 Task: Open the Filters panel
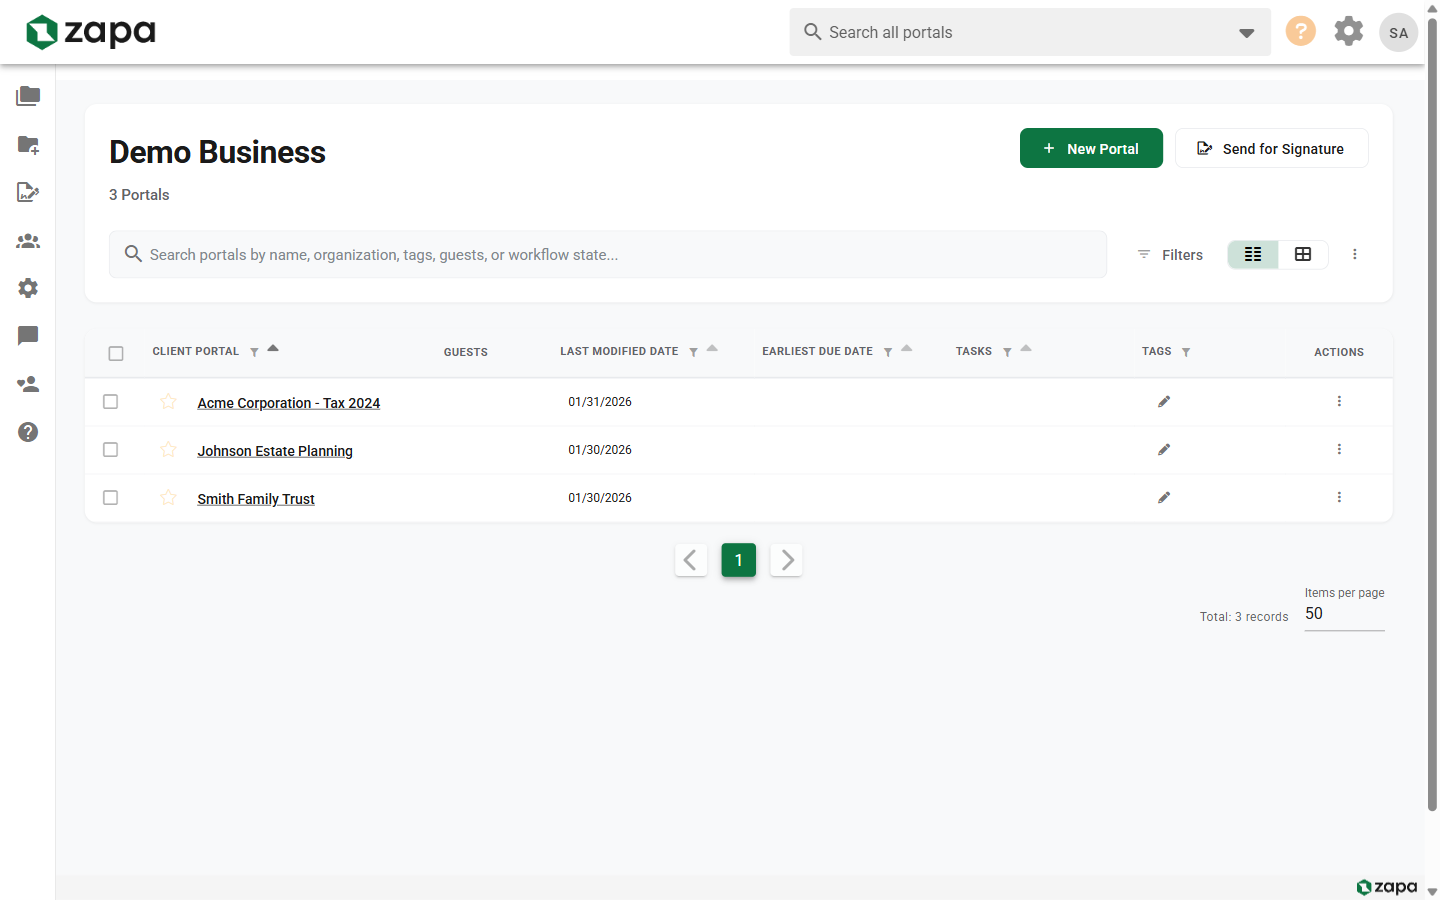point(1170,255)
